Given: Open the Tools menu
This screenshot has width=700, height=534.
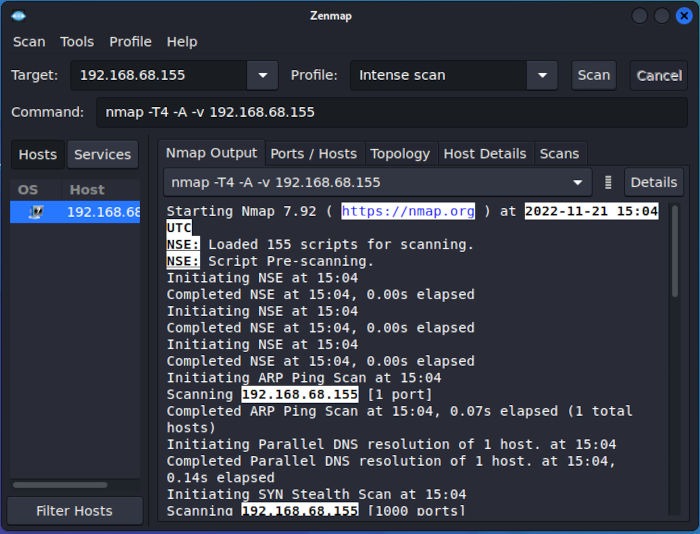Looking at the screenshot, I should [77, 42].
